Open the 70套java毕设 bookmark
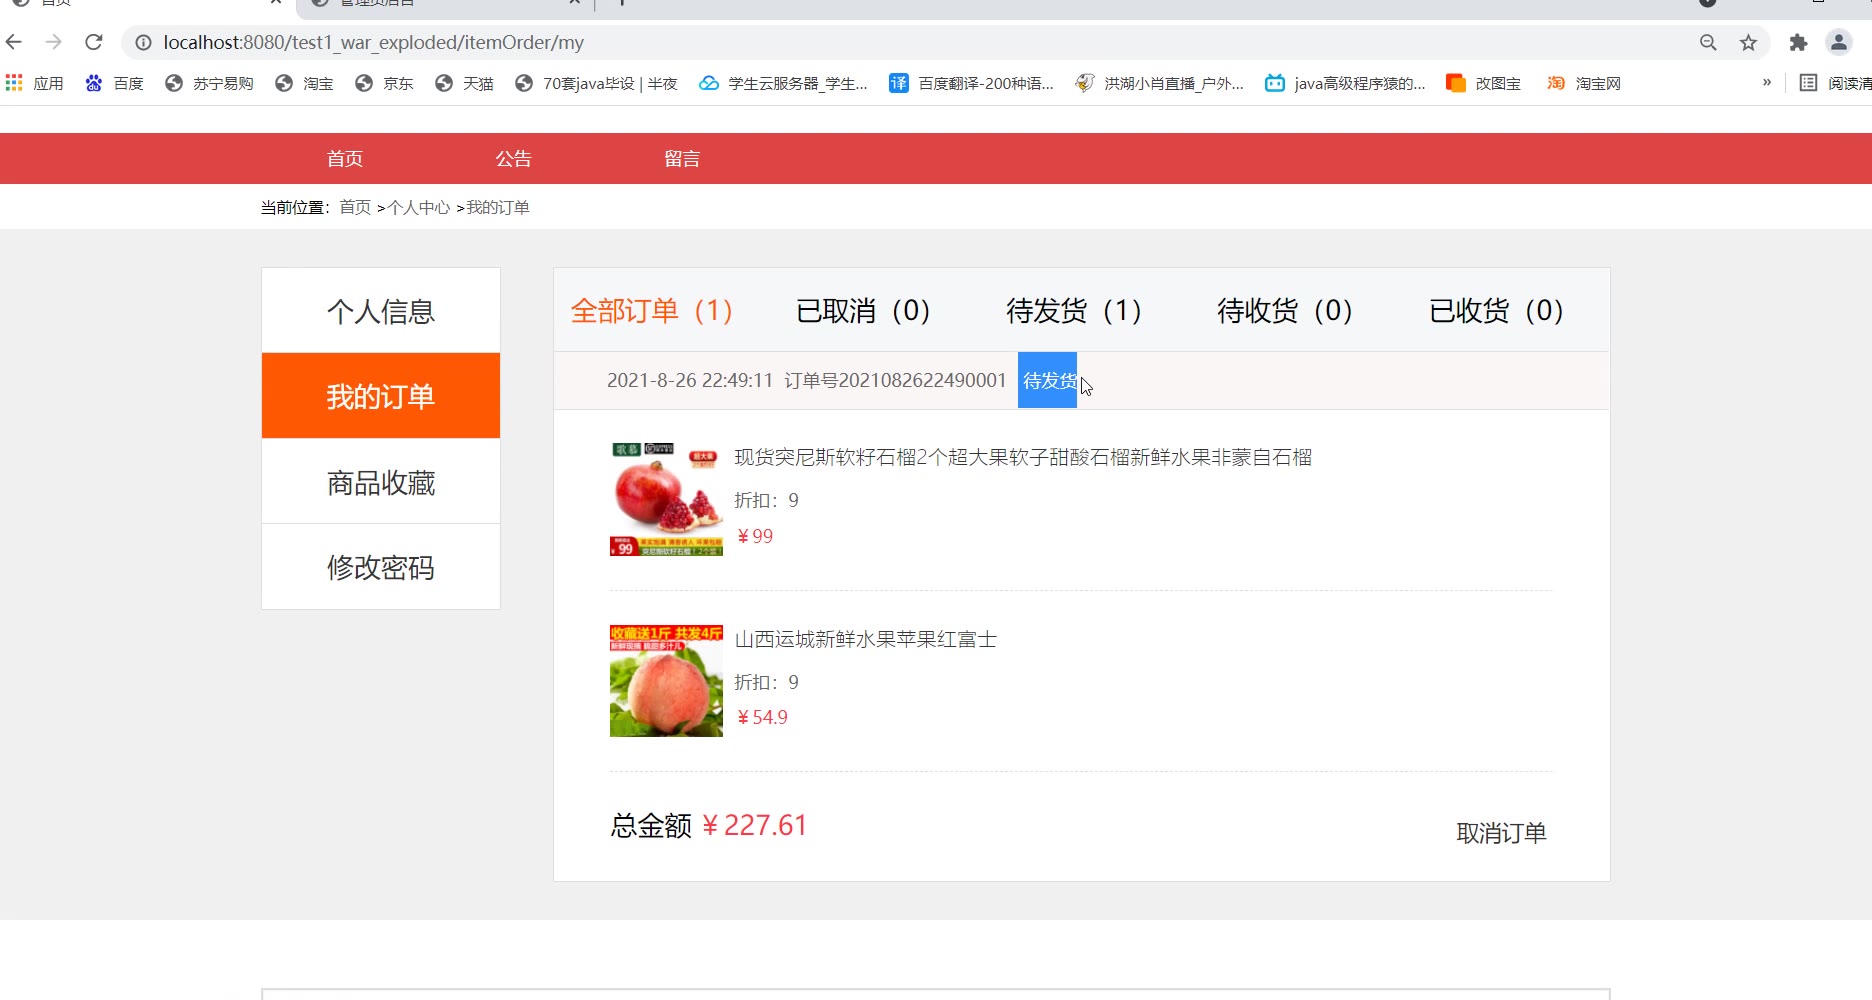 [596, 83]
